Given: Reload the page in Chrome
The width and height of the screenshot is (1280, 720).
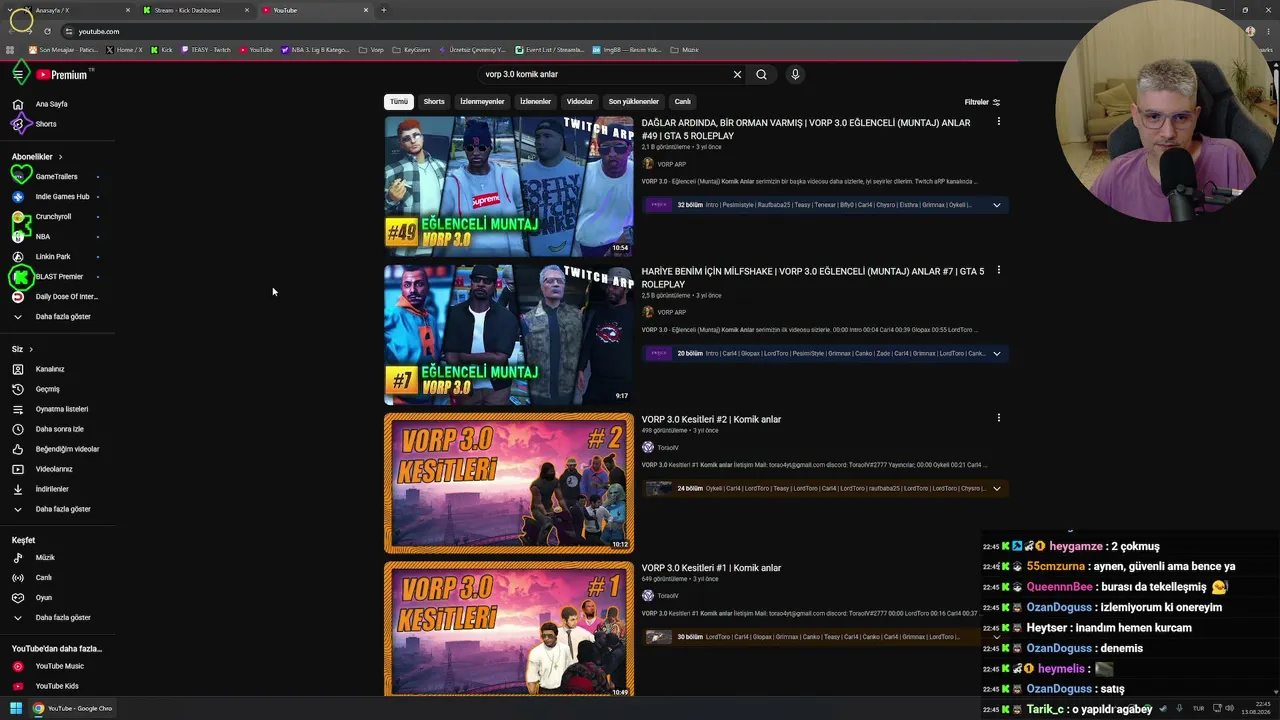Looking at the screenshot, I should (47, 31).
